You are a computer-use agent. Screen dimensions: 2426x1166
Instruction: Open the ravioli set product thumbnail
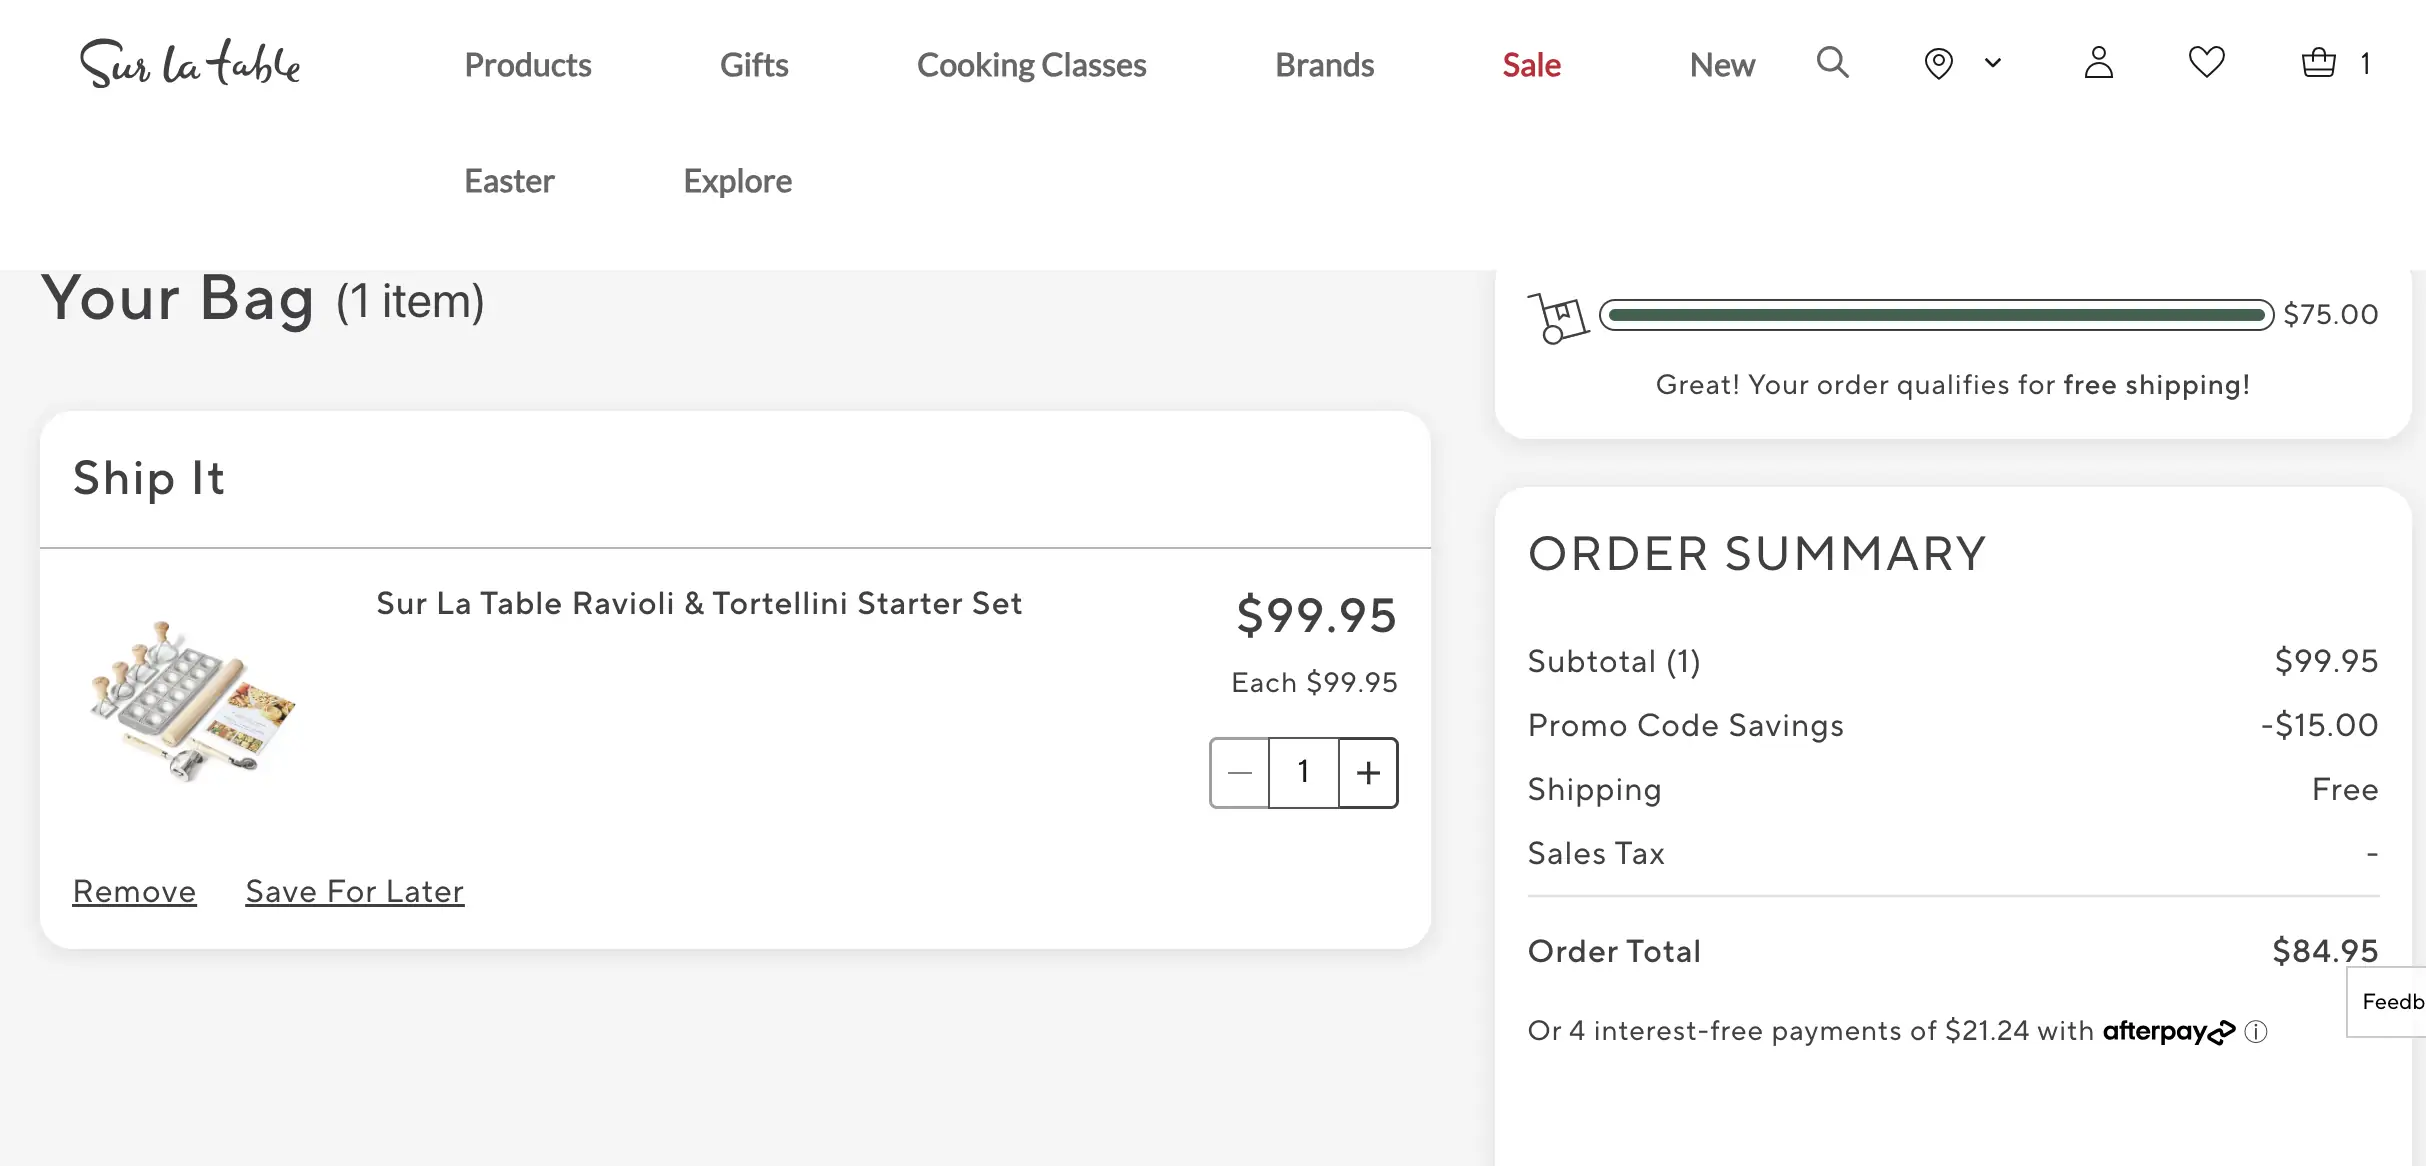tap(192, 701)
